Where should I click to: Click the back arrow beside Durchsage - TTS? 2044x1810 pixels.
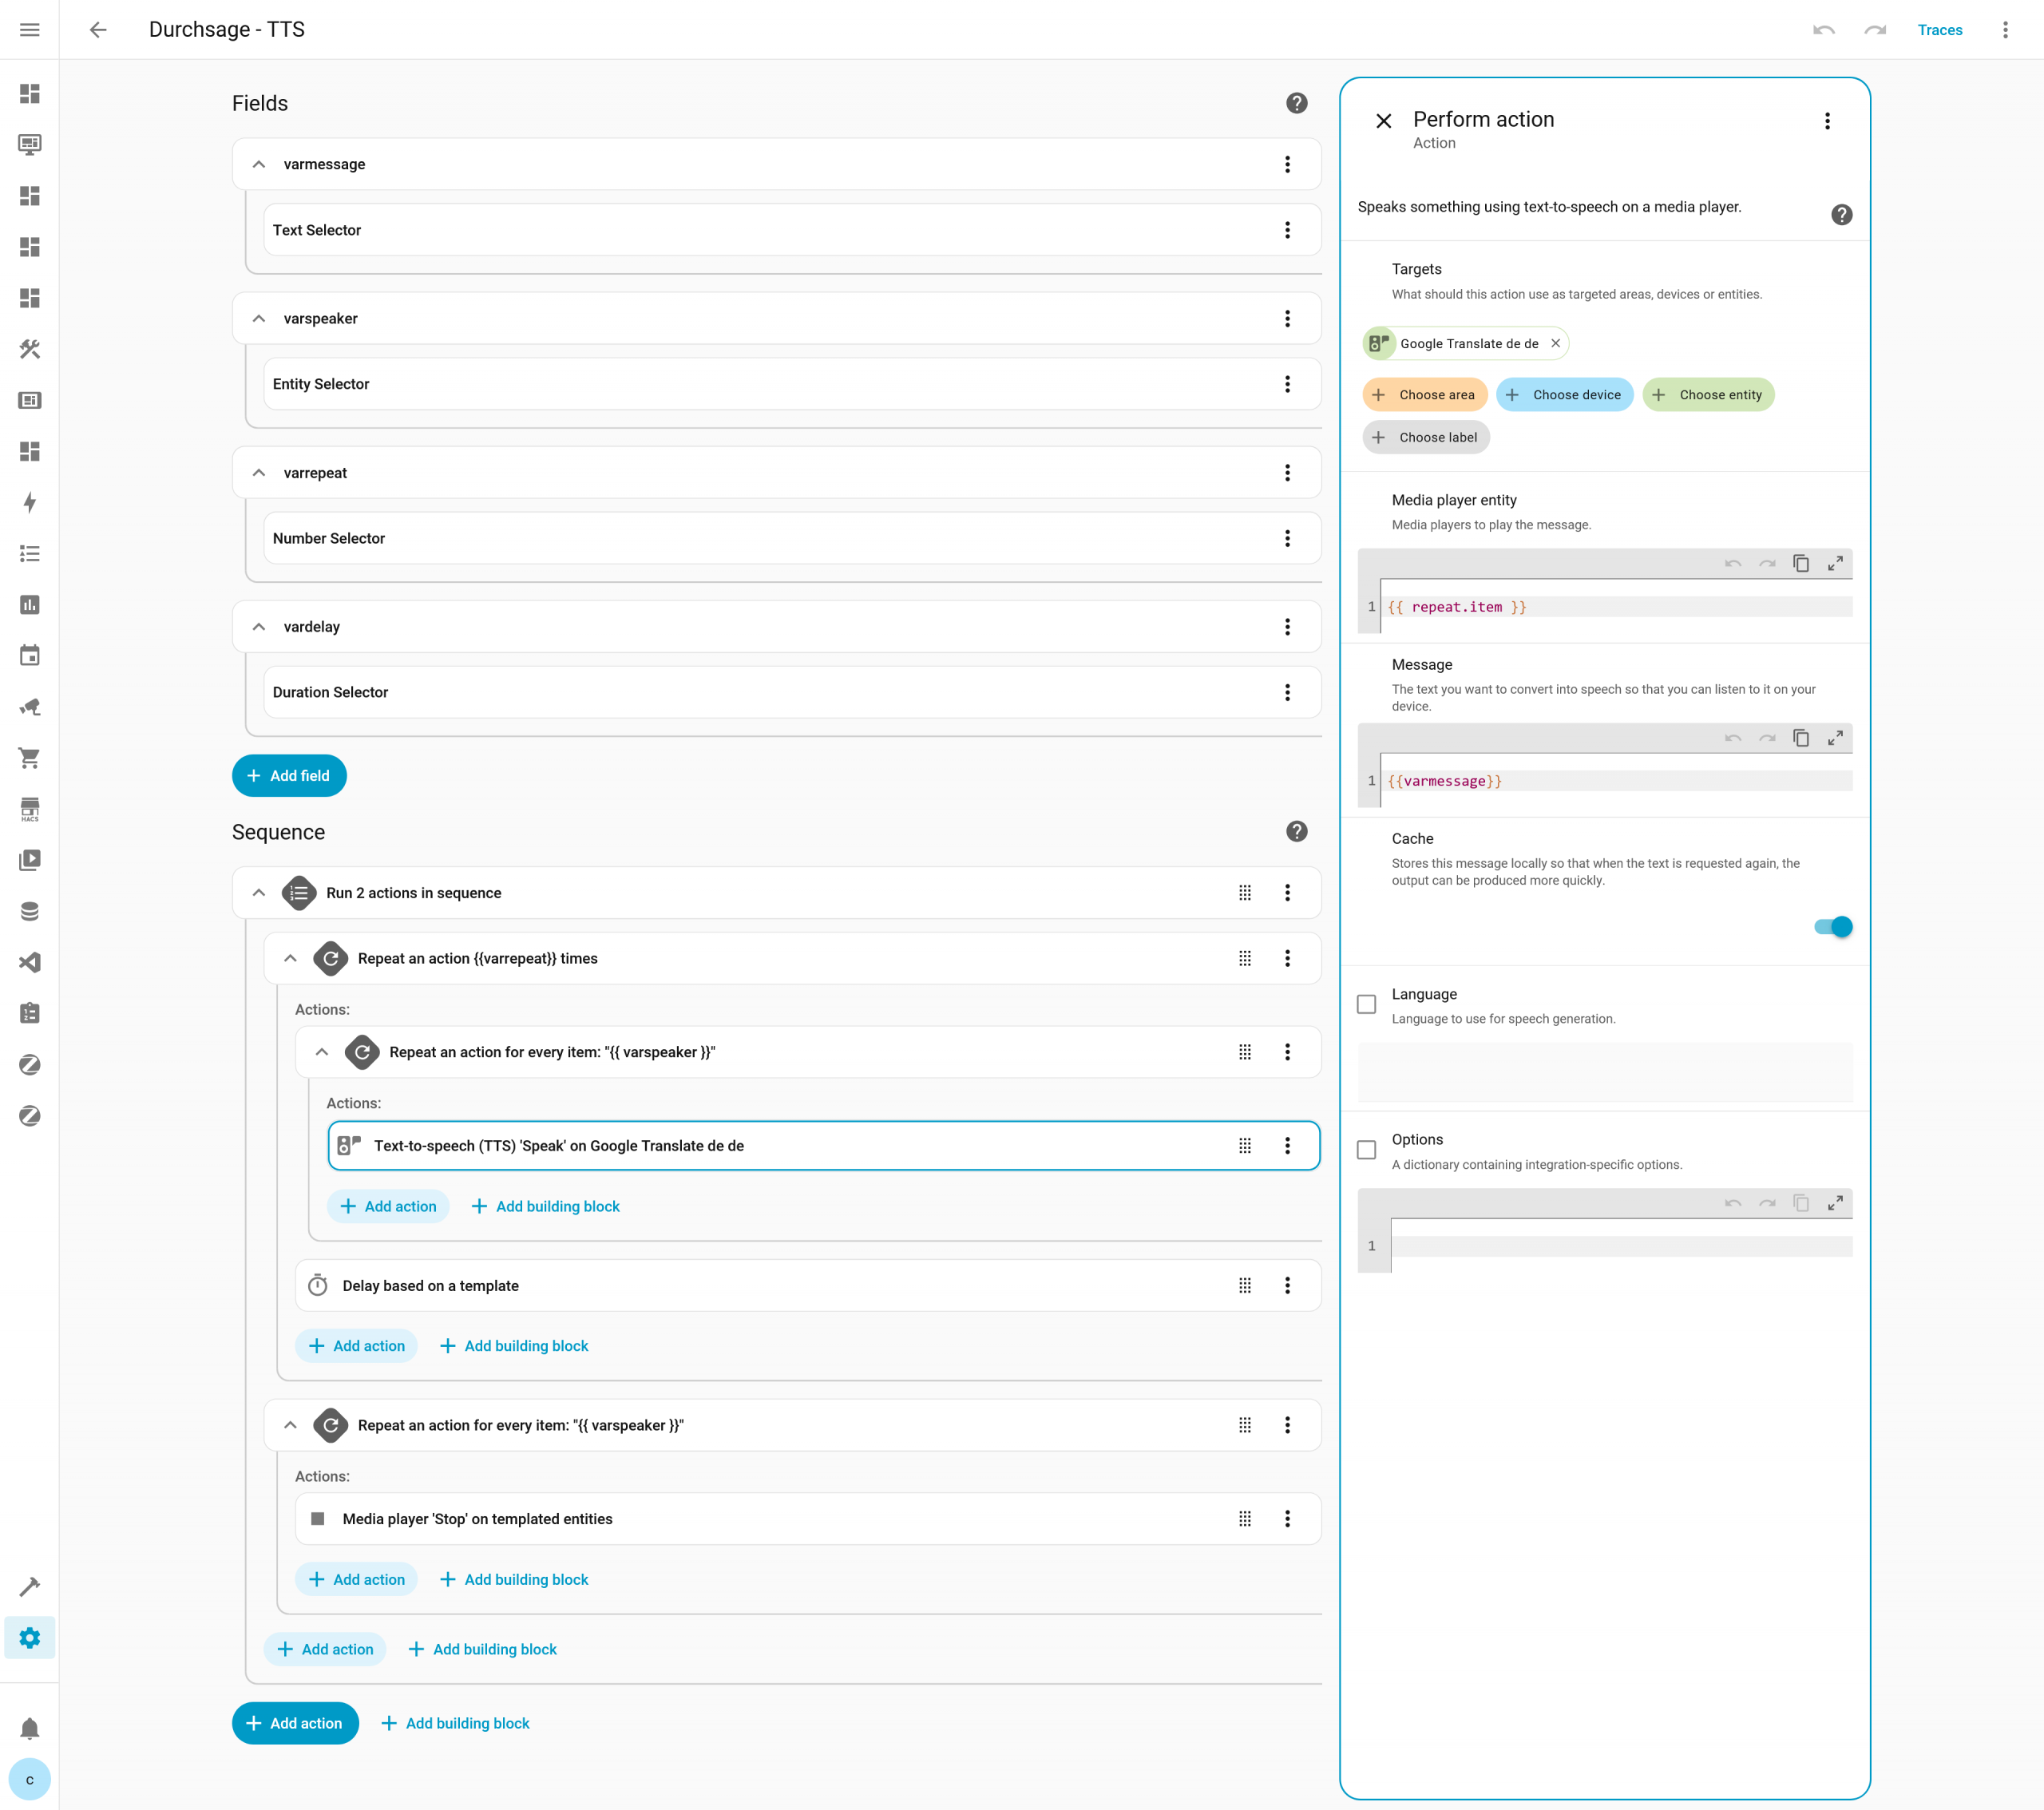tap(98, 30)
